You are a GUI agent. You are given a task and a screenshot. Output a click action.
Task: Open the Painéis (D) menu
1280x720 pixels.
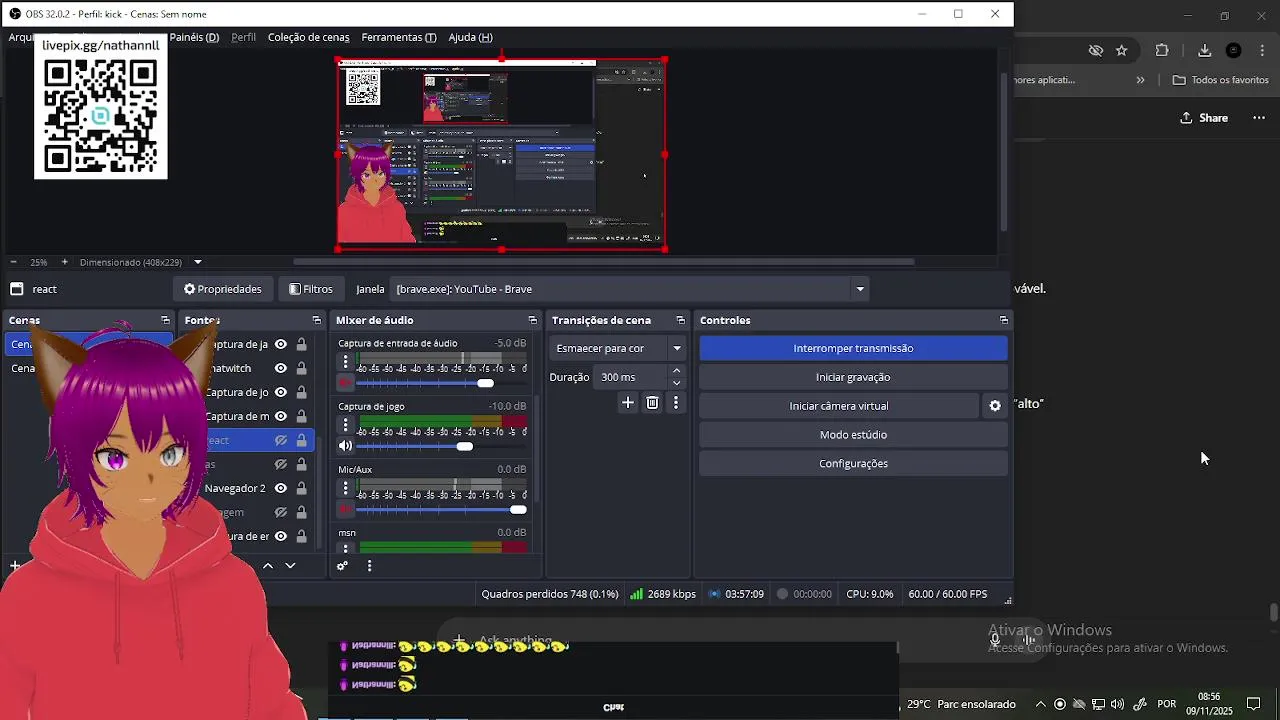tap(194, 37)
